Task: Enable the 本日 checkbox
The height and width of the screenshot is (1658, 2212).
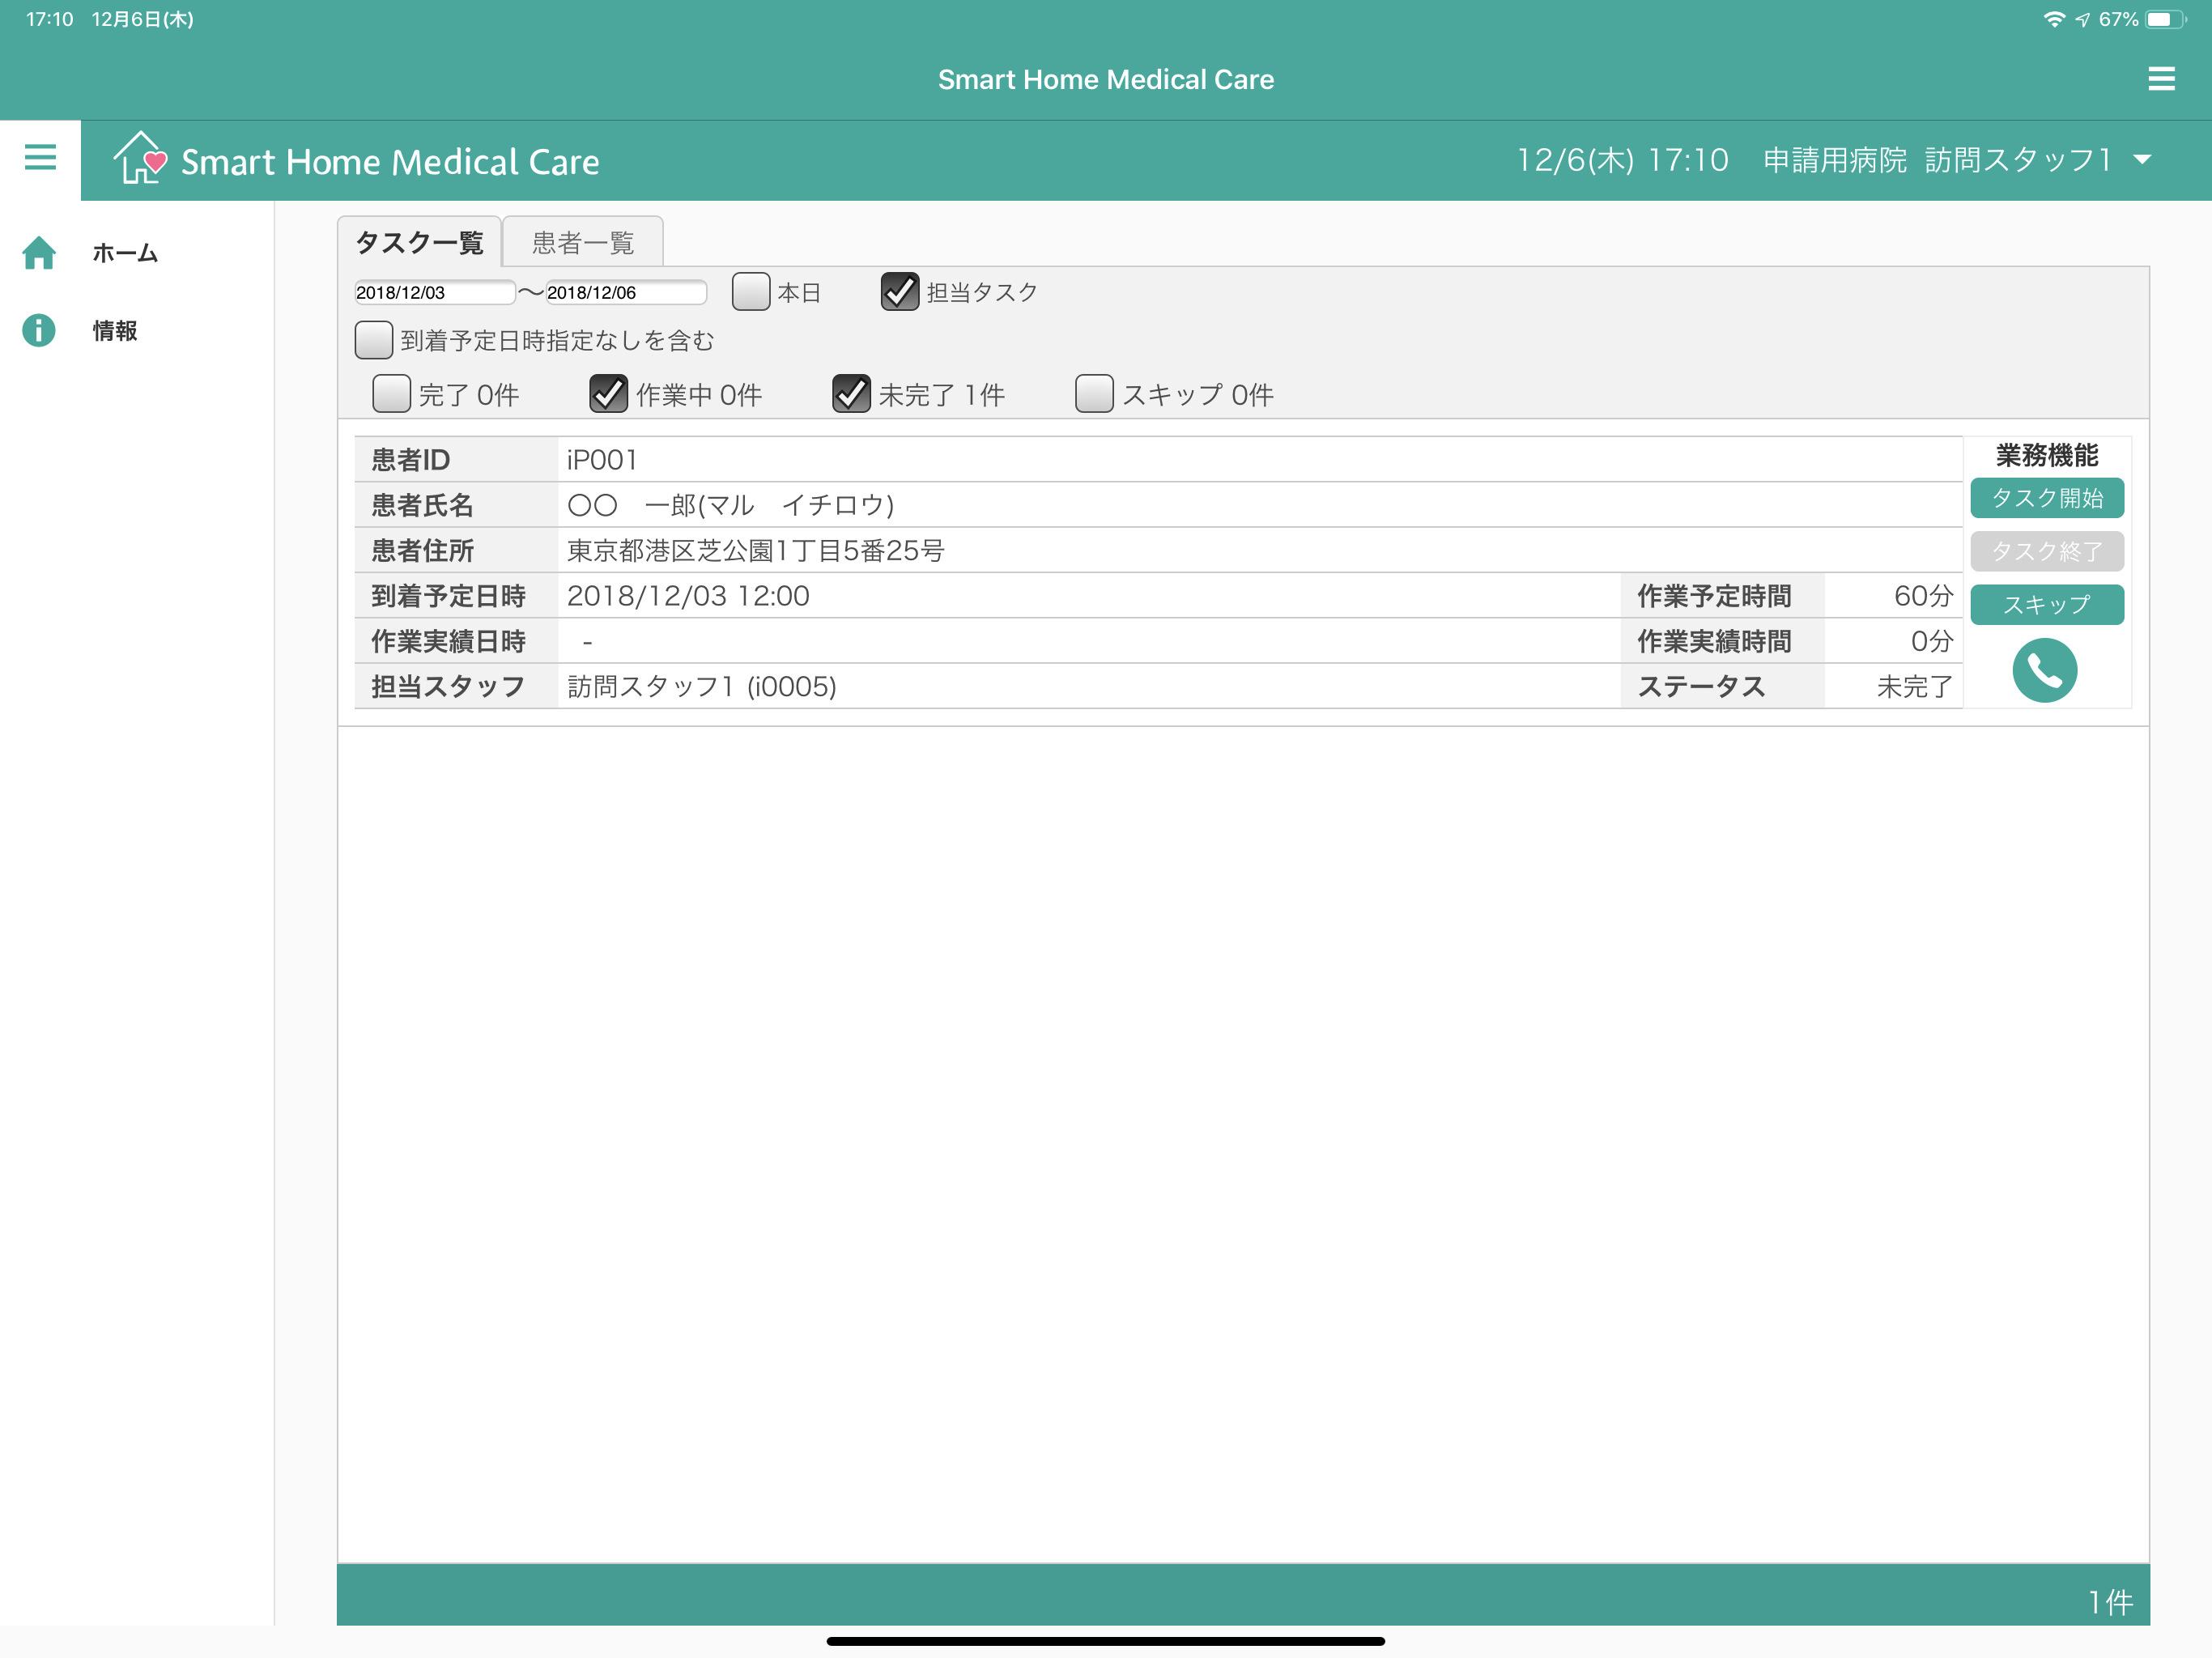Action: coord(751,291)
